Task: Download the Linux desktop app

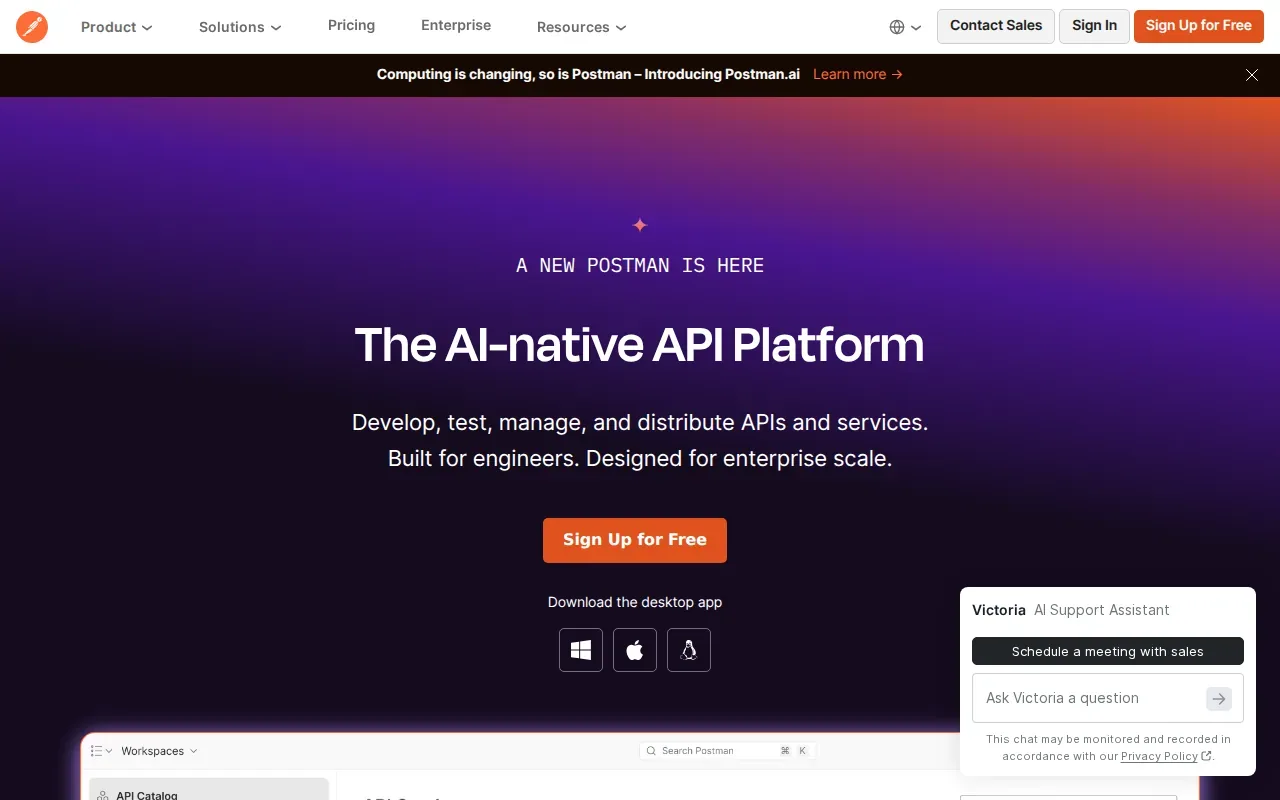Action: pos(689,650)
